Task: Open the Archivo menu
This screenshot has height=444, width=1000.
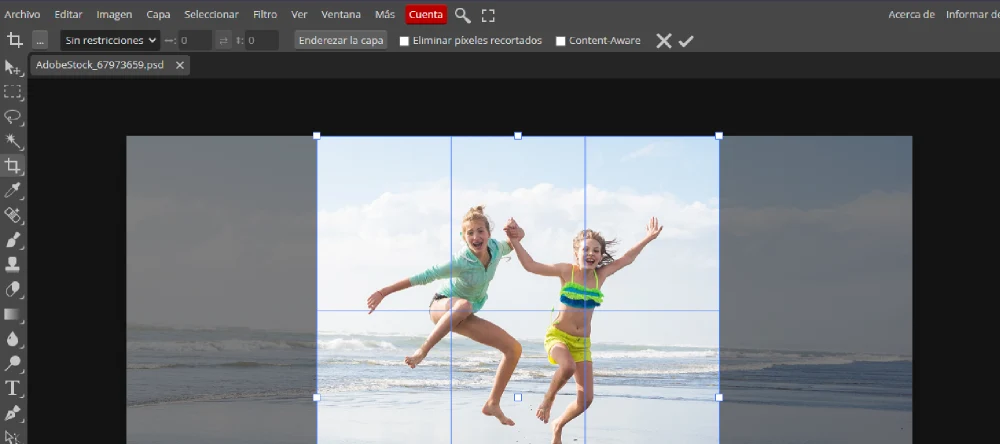Action: tap(22, 14)
